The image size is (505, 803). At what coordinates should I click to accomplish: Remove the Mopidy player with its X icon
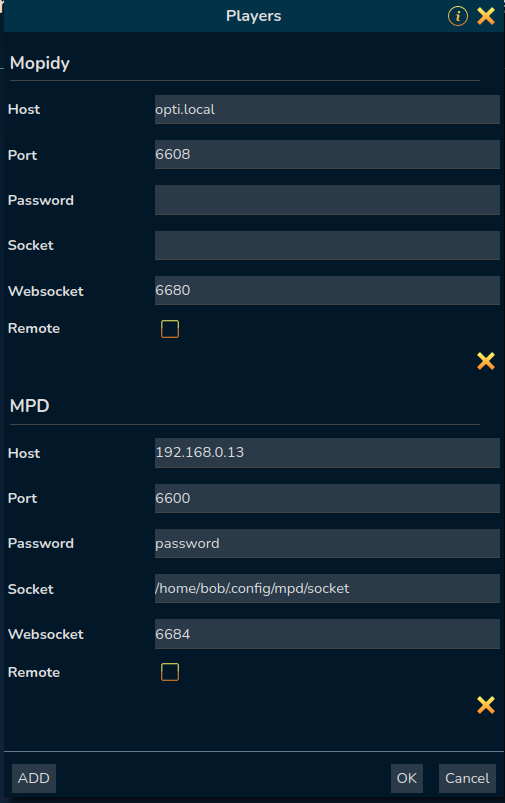486,361
